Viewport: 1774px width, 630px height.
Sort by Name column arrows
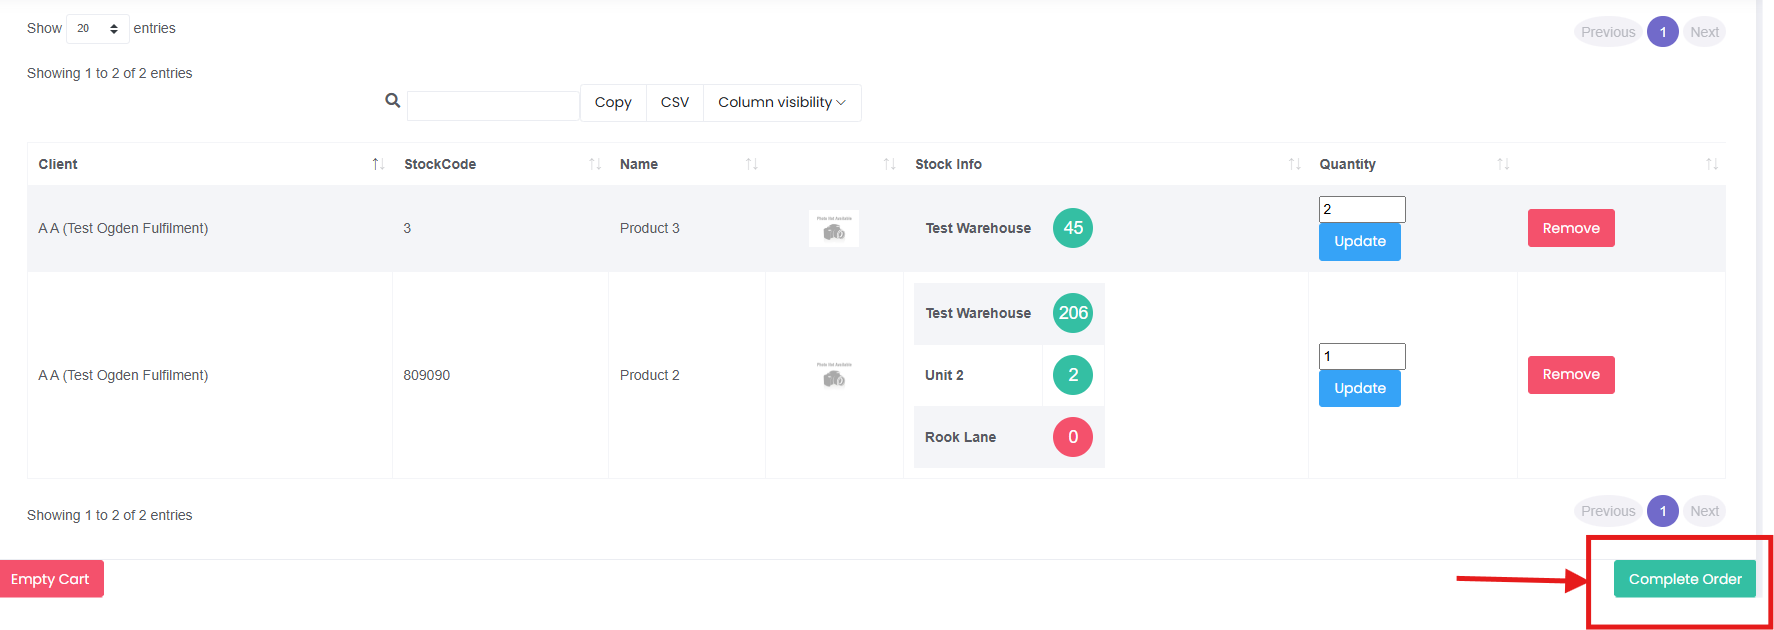(752, 164)
